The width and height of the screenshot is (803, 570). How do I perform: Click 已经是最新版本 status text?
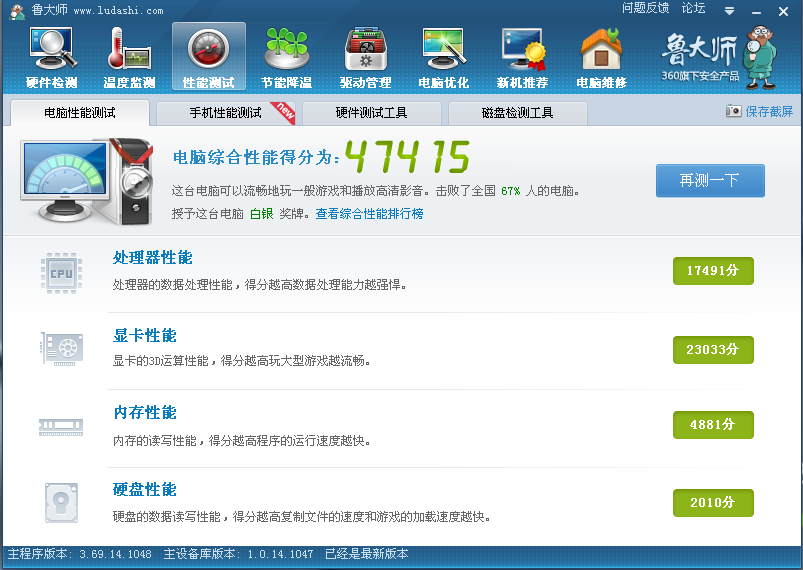coord(367,554)
